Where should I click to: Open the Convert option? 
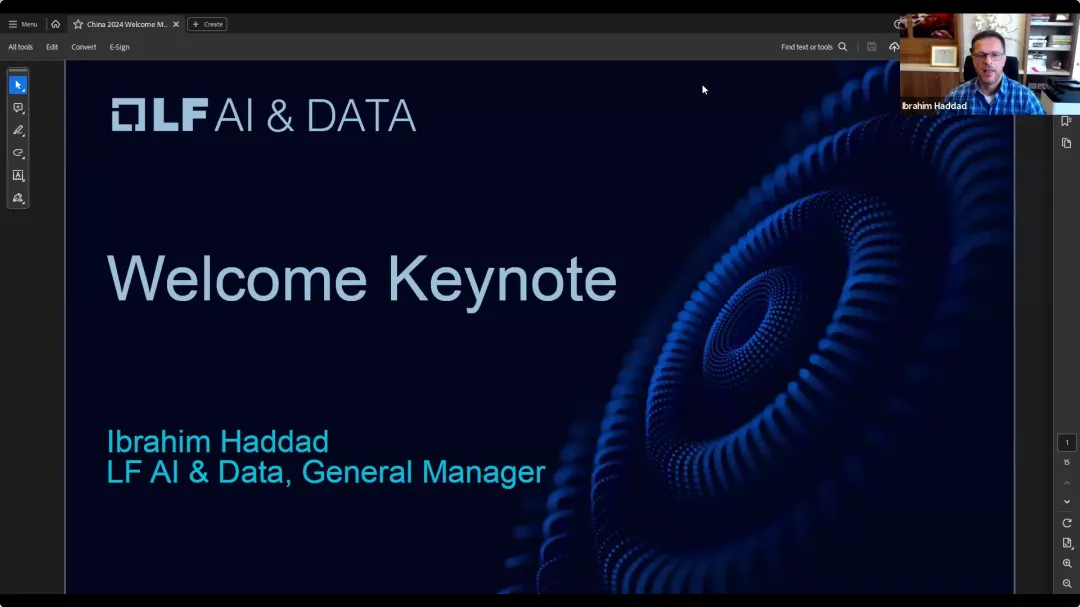pyautogui.click(x=83, y=47)
